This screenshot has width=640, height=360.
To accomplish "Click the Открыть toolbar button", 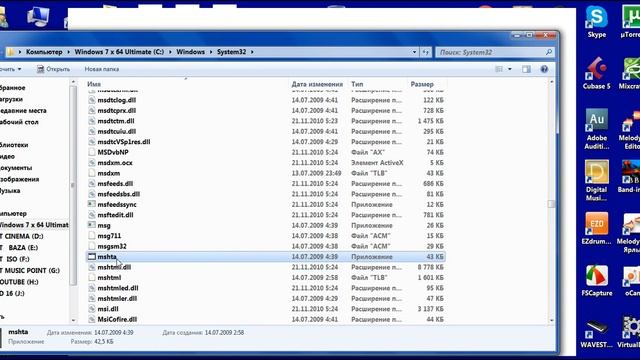I will [x=53, y=69].
